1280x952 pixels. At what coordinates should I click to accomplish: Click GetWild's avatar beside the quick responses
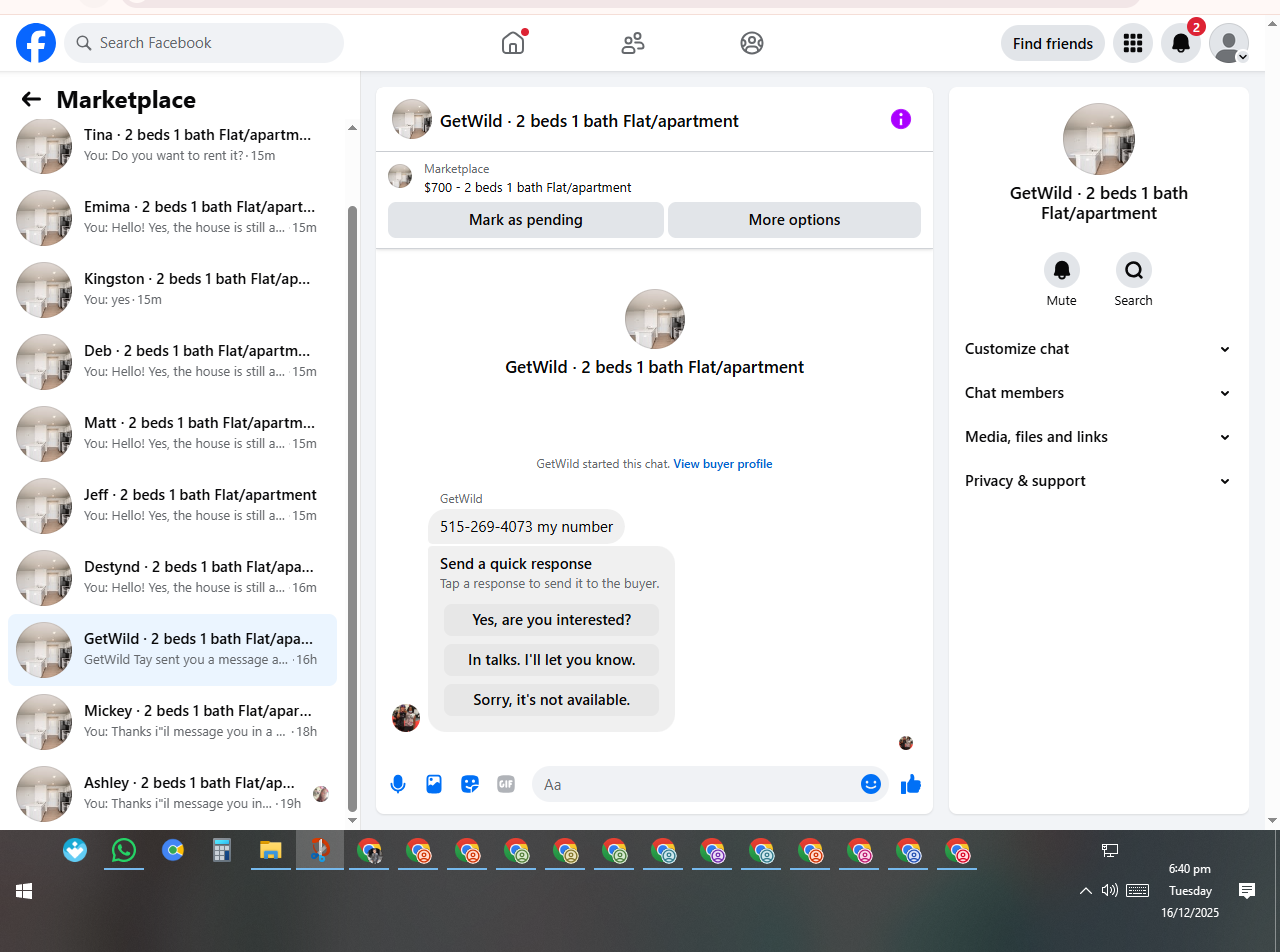pyautogui.click(x=406, y=718)
